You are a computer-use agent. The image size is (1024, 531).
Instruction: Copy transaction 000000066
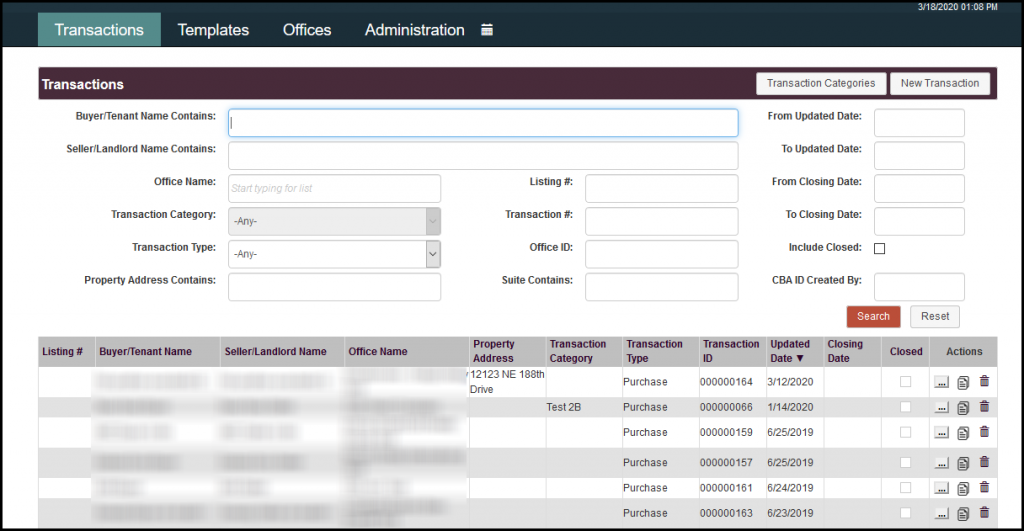tap(963, 408)
